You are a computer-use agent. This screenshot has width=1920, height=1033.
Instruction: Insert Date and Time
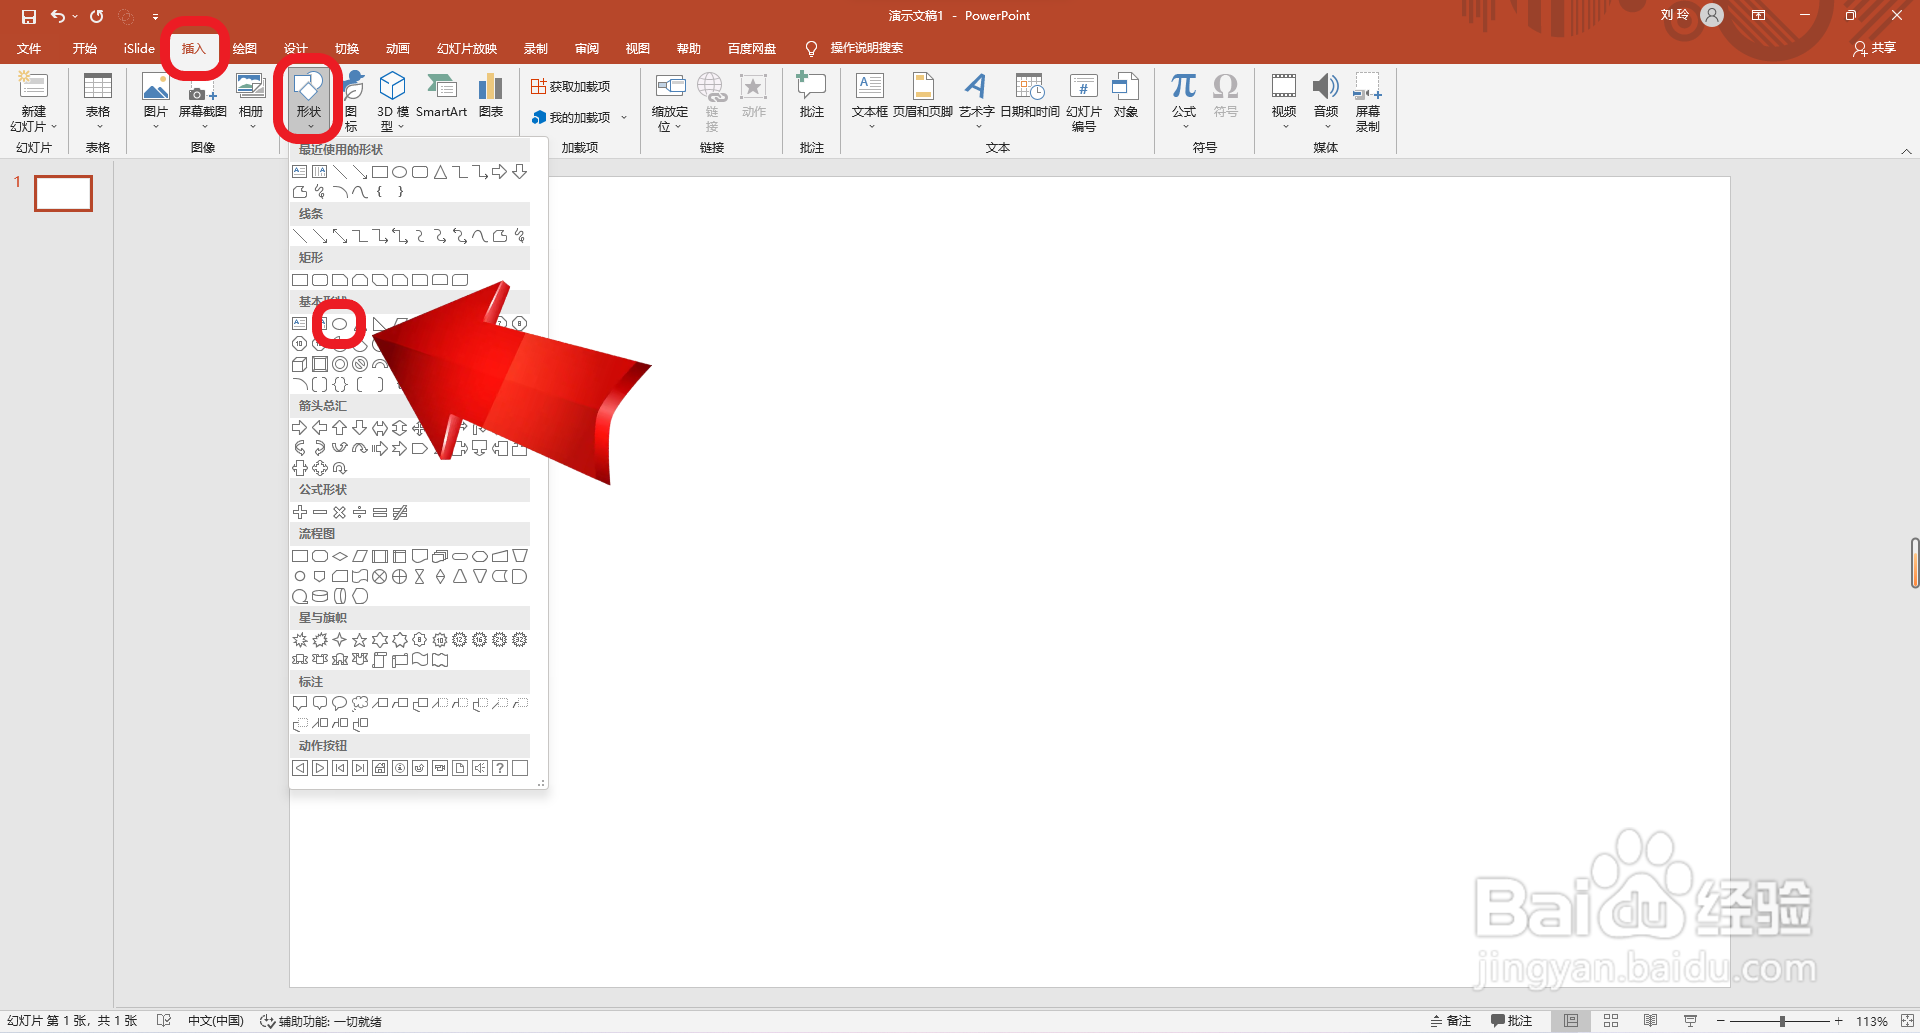(x=1030, y=96)
